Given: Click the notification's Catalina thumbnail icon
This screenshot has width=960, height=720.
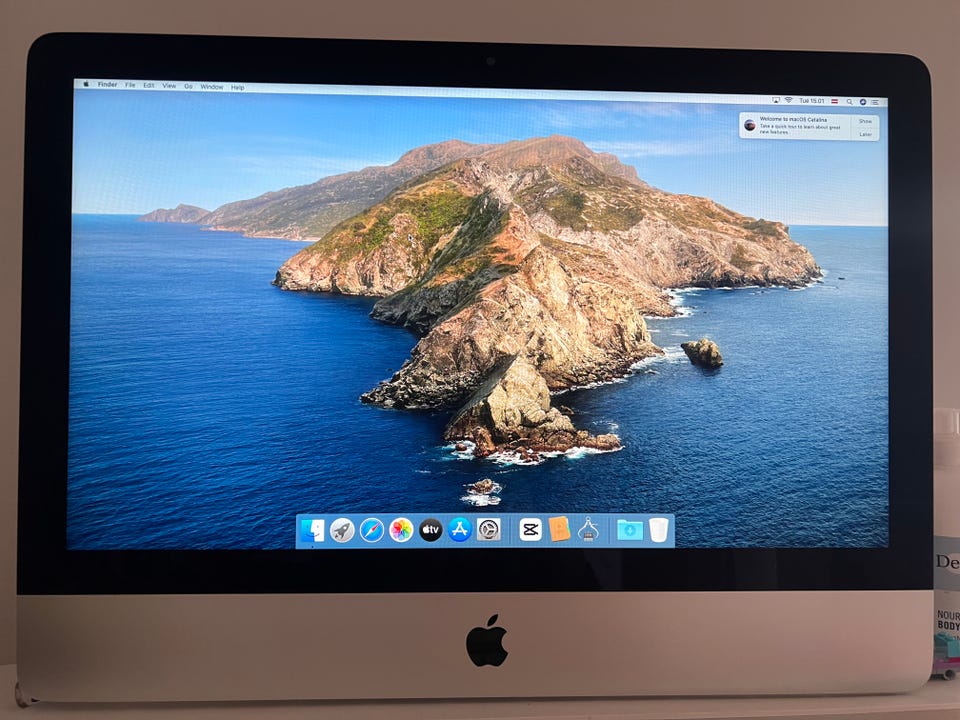Looking at the screenshot, I should (749, 126).
